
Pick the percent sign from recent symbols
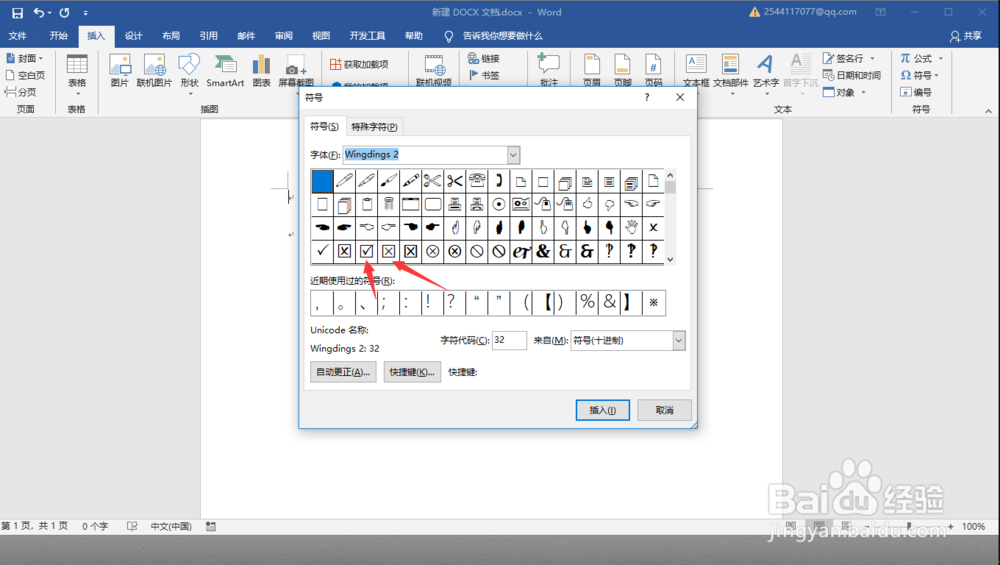click(x=587, y=303)
